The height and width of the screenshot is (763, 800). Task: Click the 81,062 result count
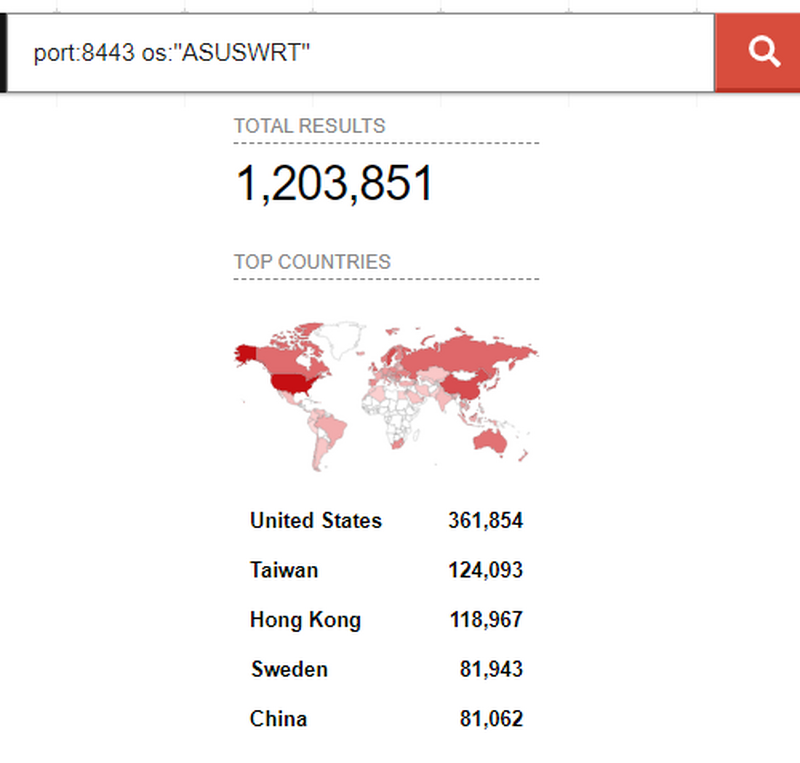pos(491,719)
